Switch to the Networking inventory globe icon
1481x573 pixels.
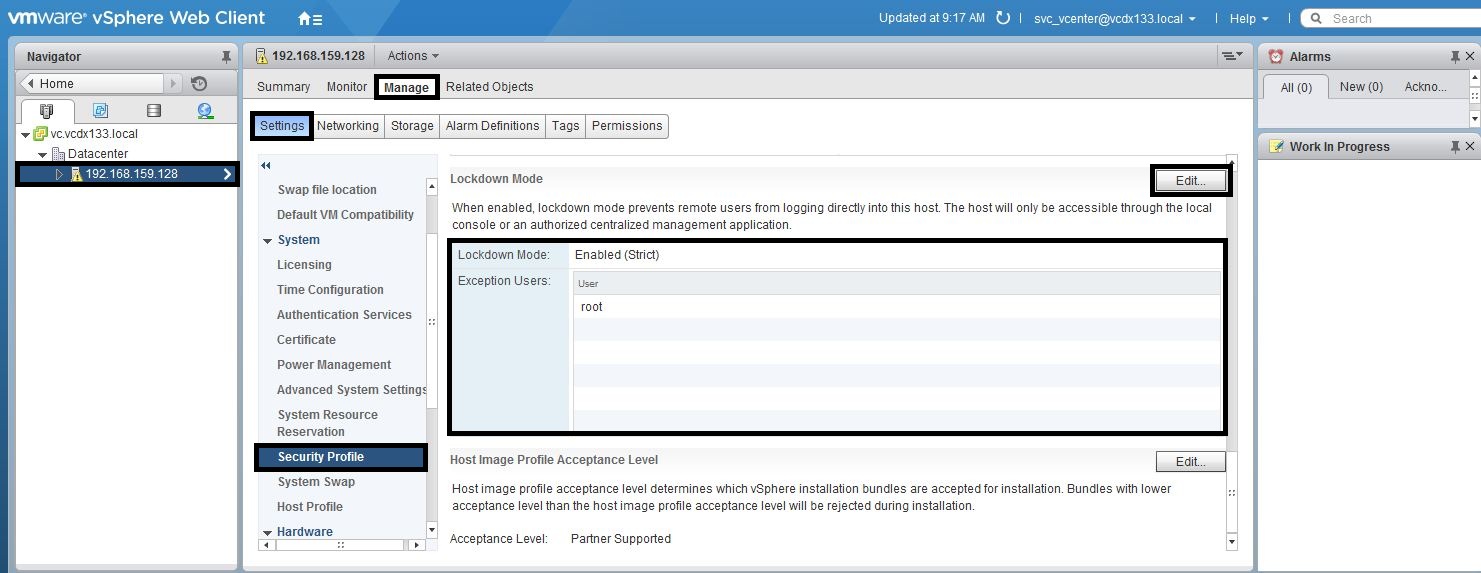point(205,111)
